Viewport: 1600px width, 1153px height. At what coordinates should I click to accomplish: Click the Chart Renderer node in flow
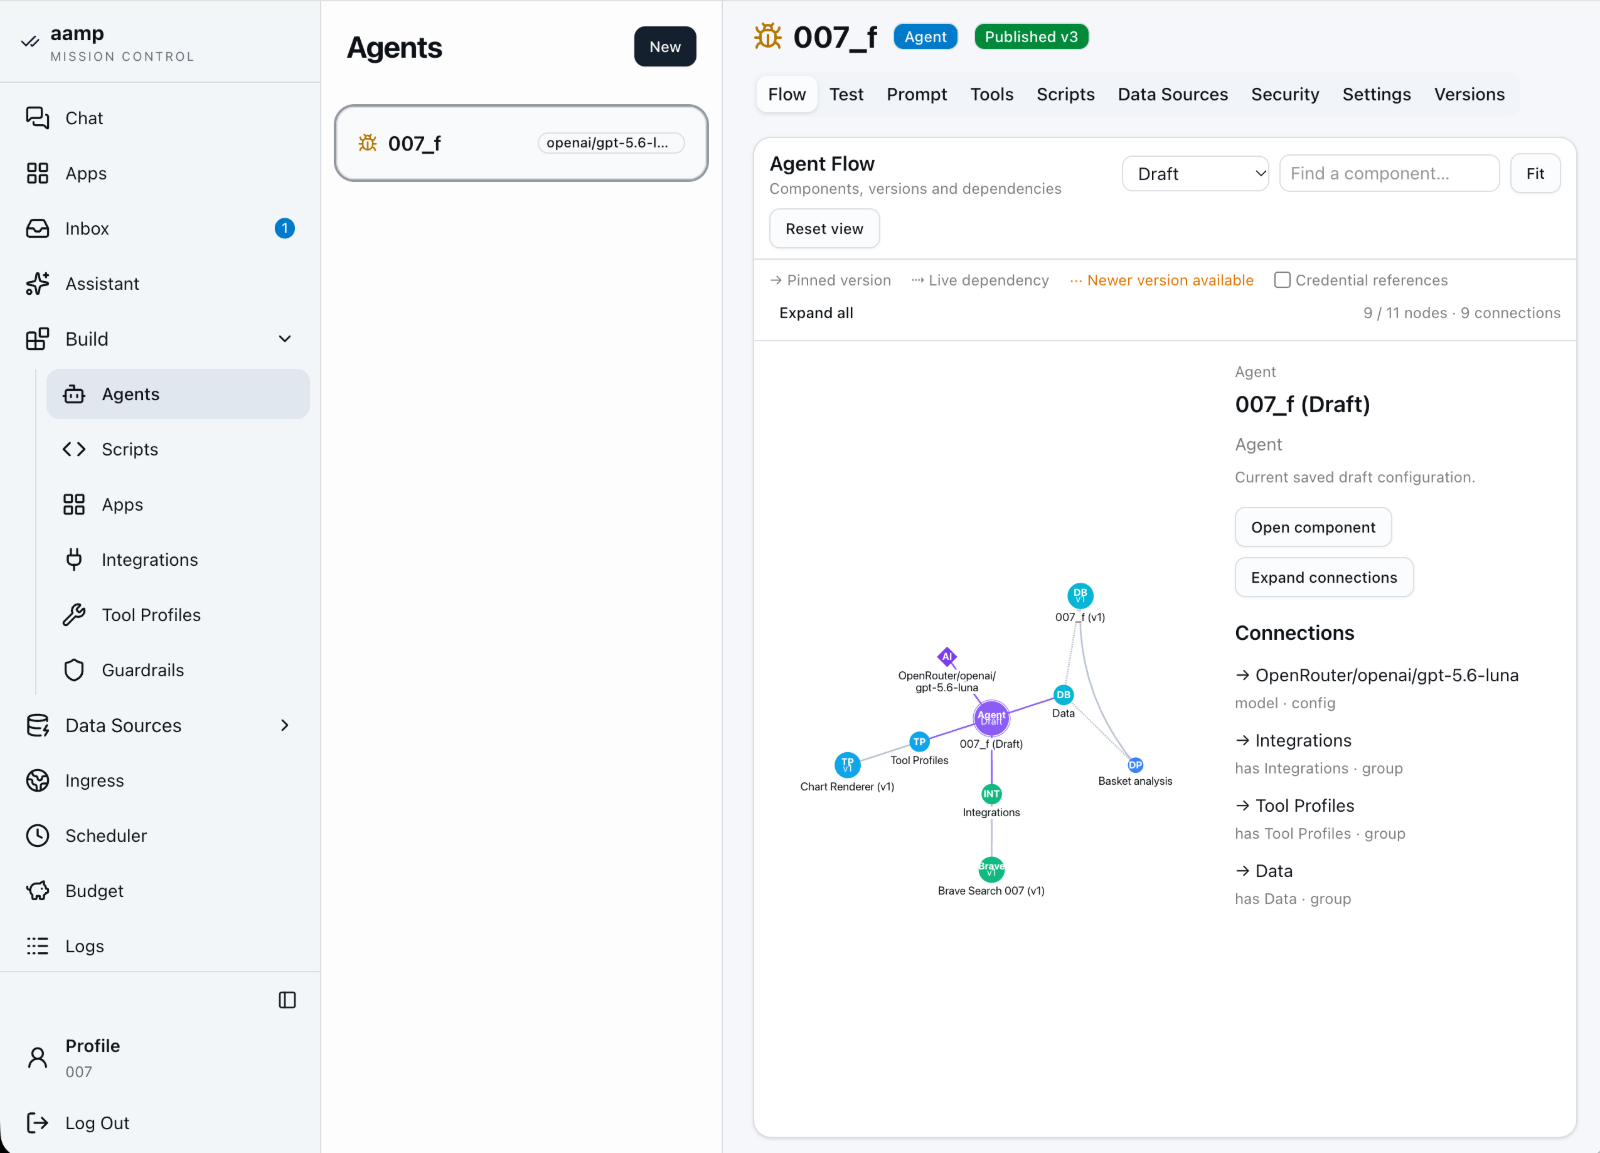[x=847, y=765]
